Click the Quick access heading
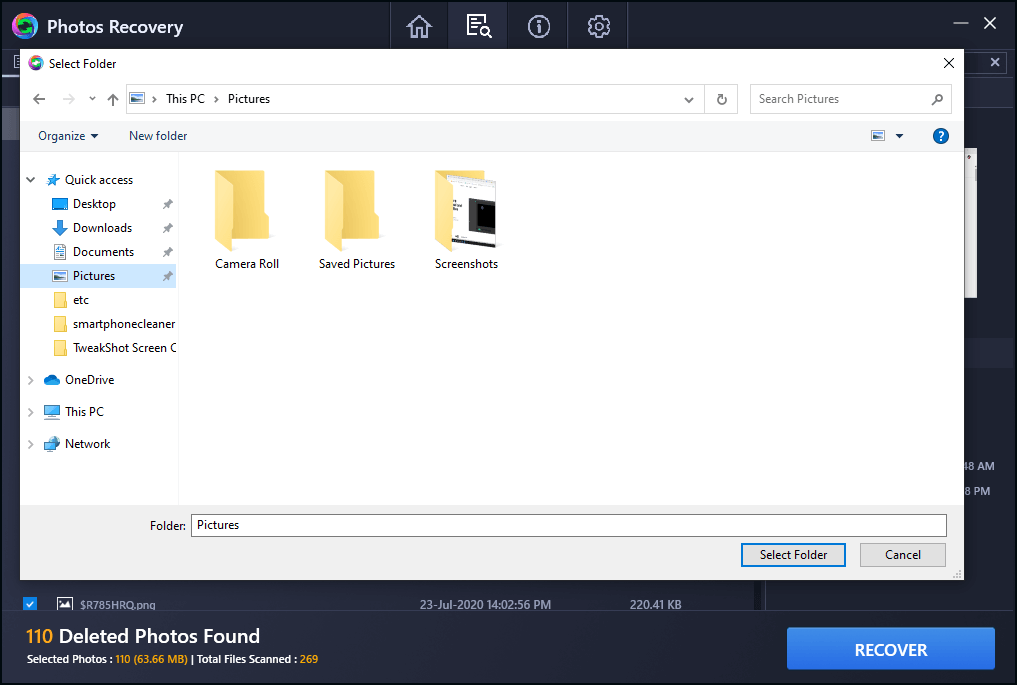Image resolution: width=1017 pixels, height=685 pixels. 99,180
